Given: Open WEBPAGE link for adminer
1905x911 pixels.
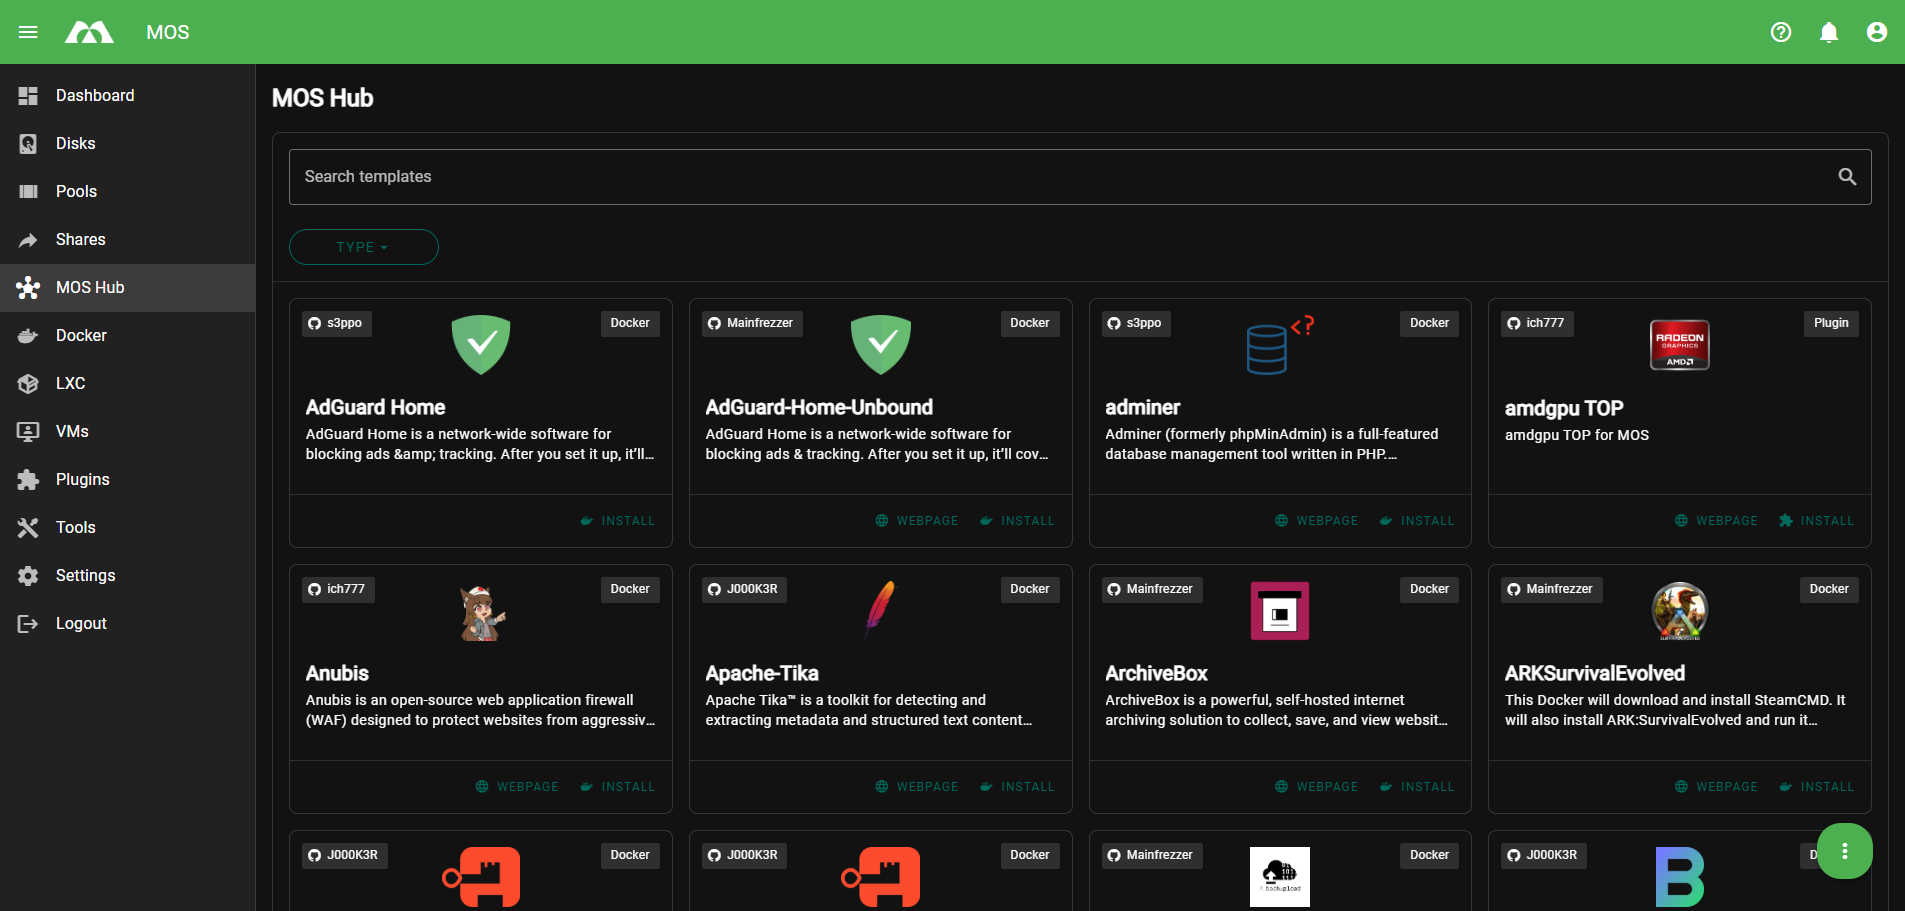Looking at the screenshot, I should (x=1316, y=521).
